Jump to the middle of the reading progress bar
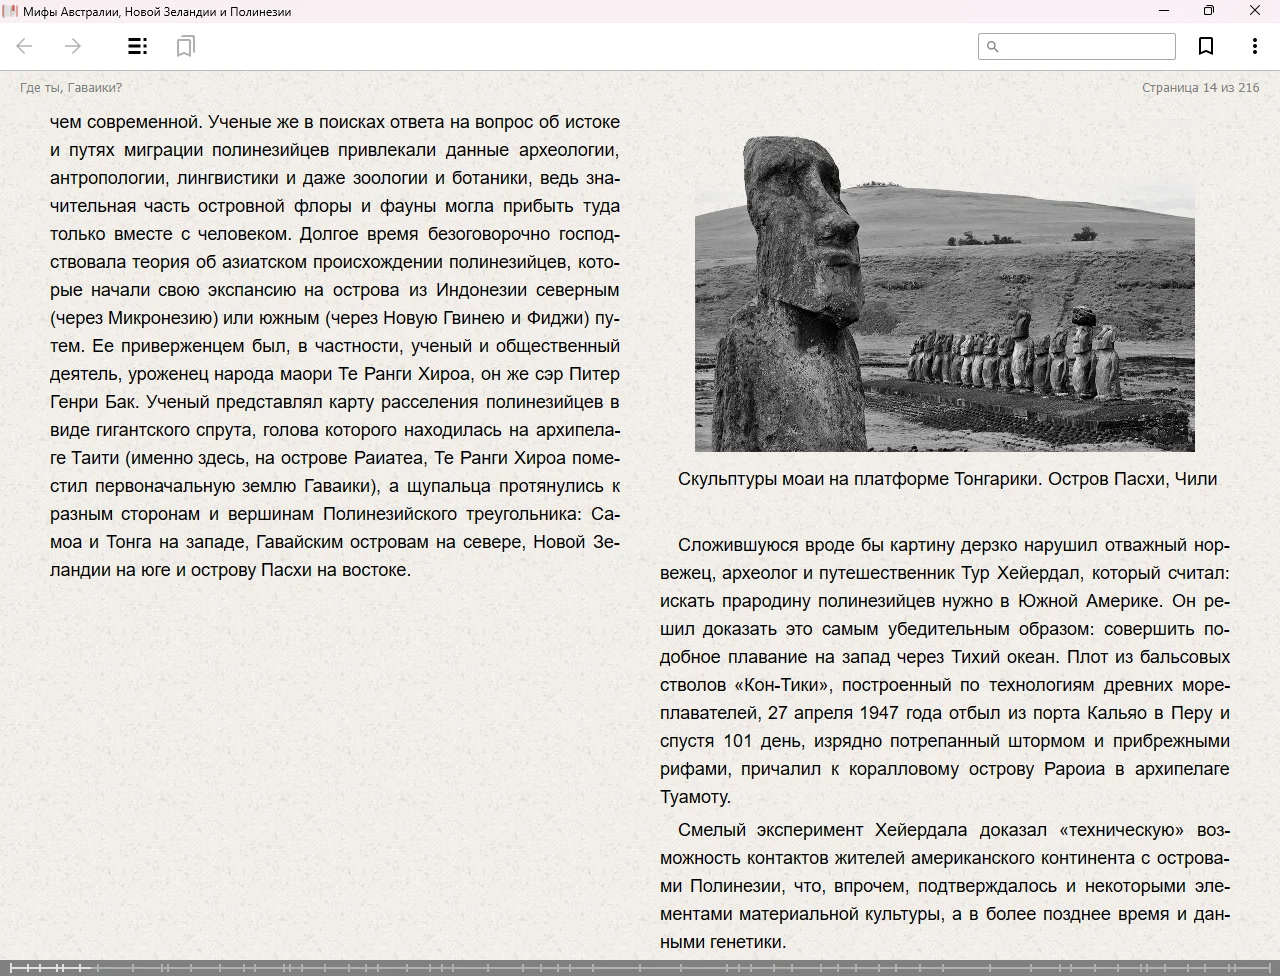 coord(640,967)
